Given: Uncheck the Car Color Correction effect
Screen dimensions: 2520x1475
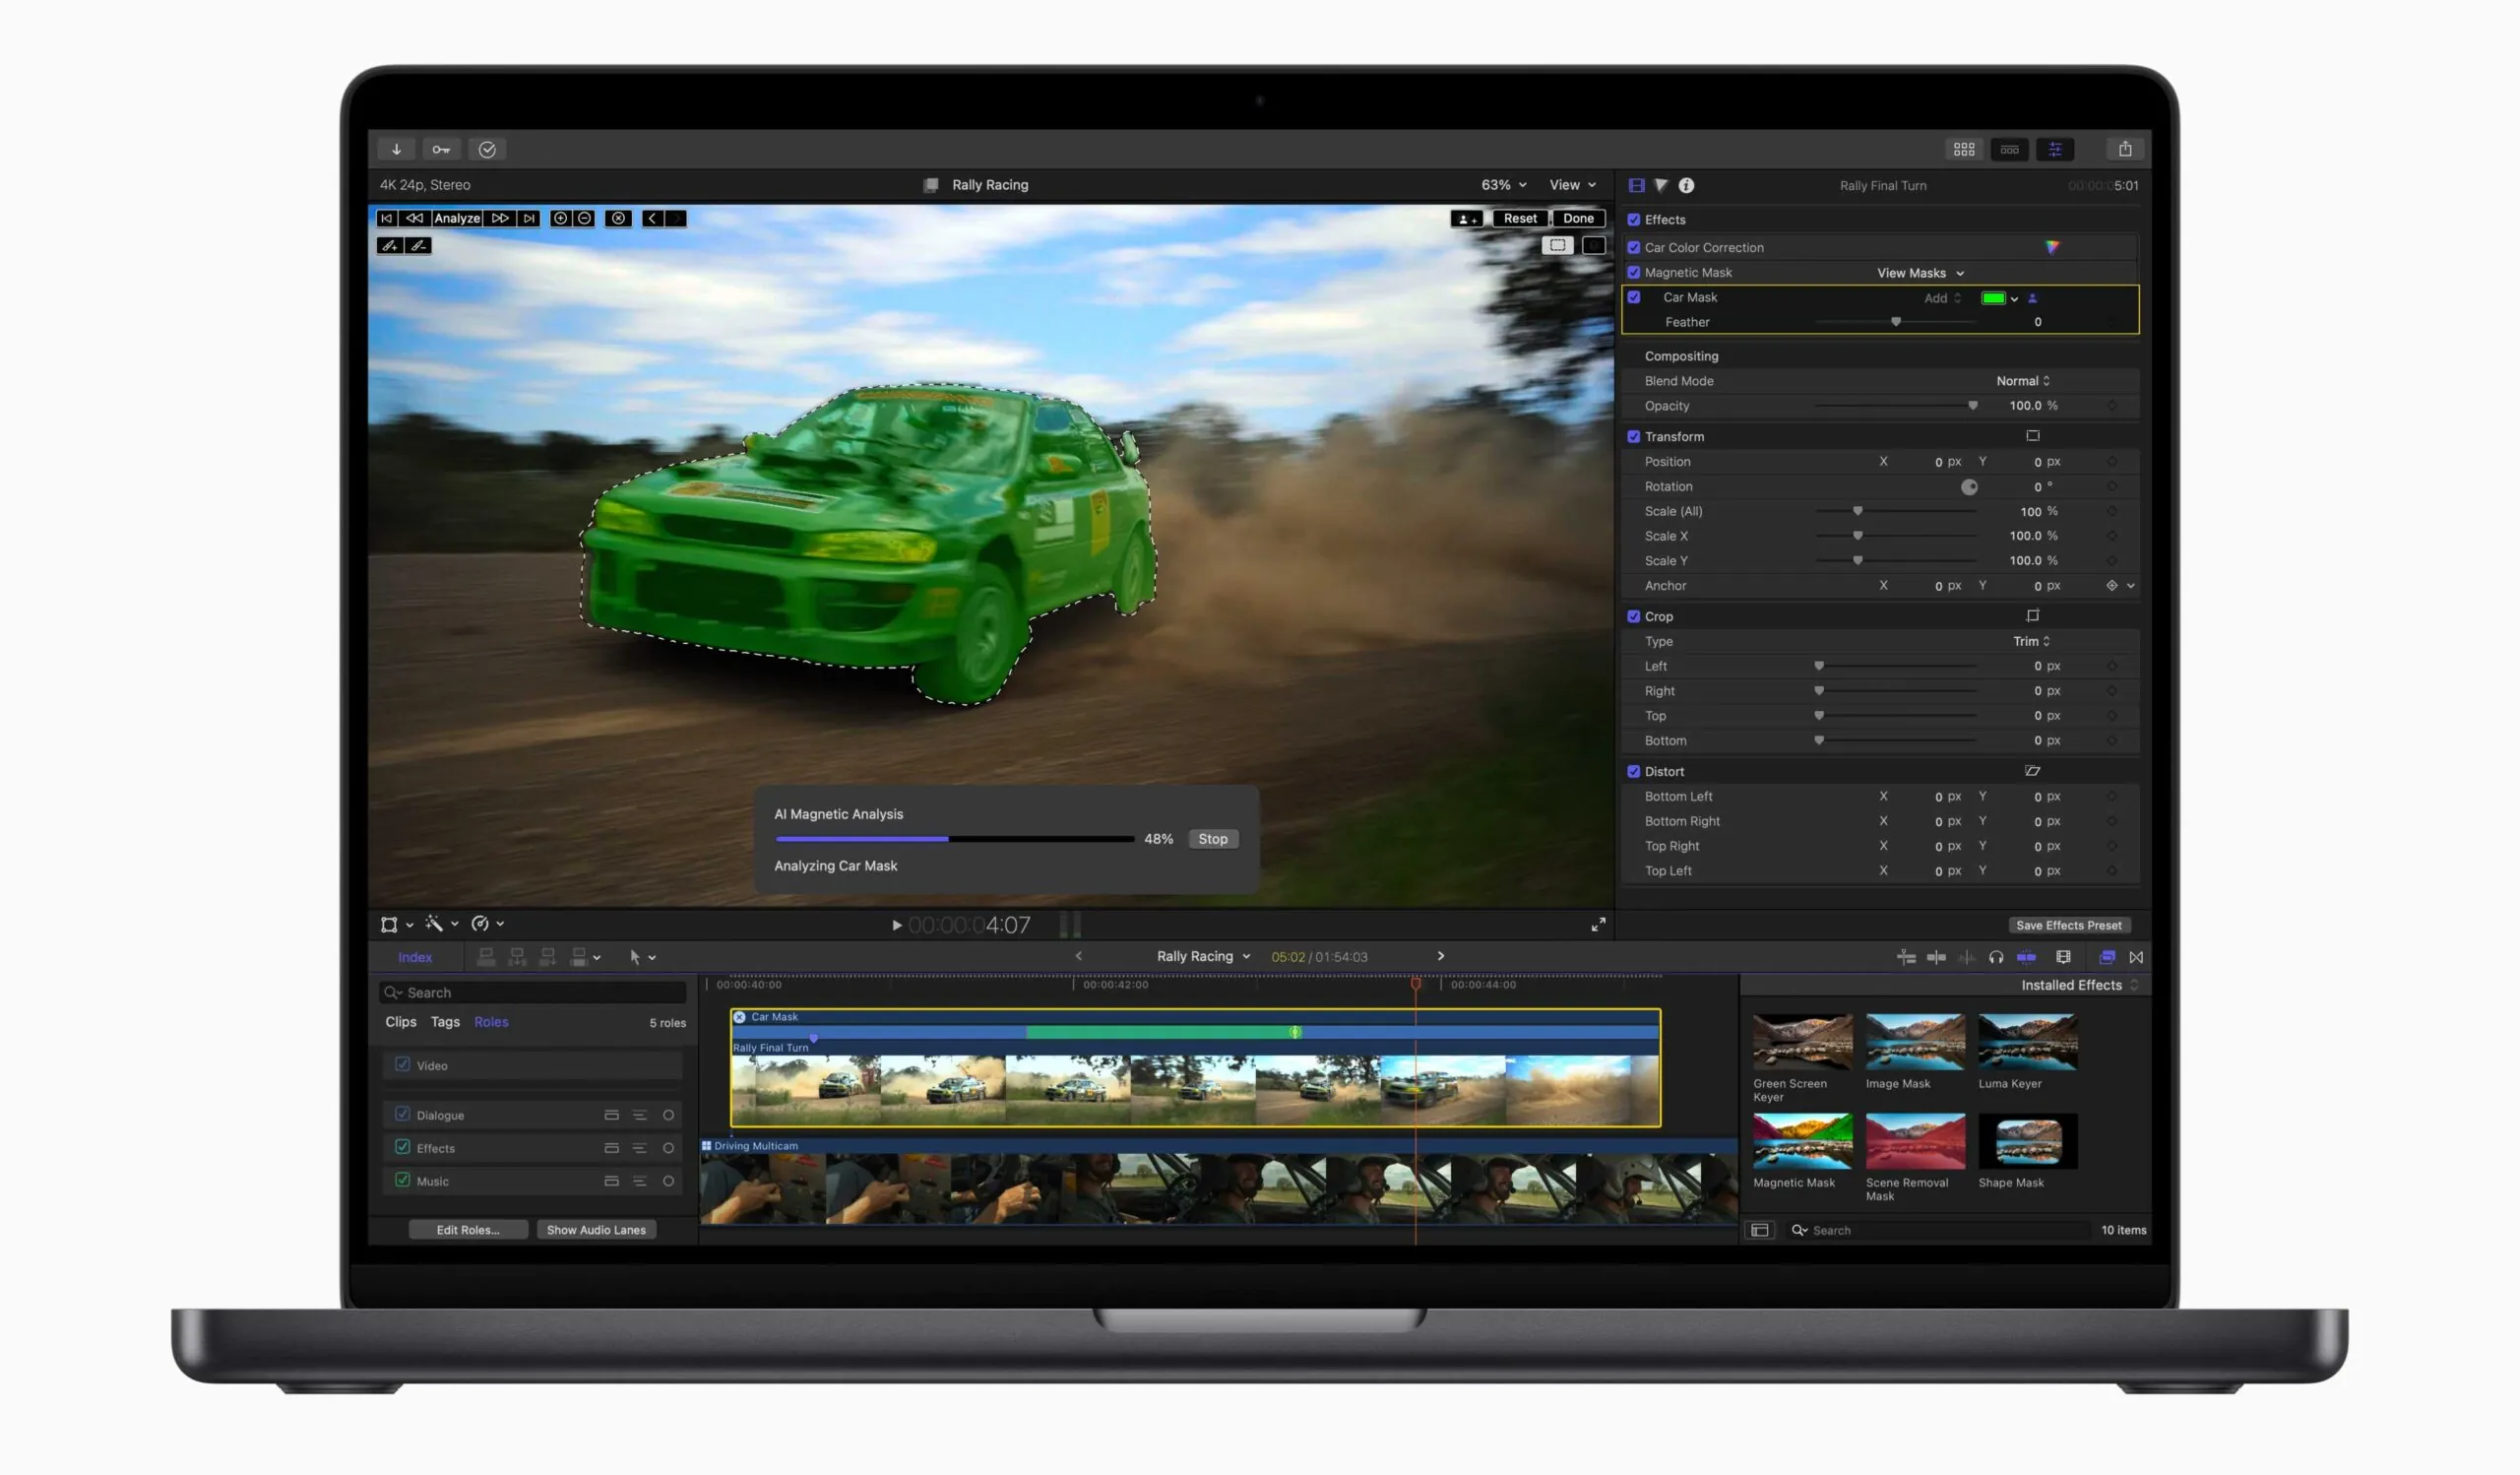Looking at the screenshot, I should [x=1634, y=247].
